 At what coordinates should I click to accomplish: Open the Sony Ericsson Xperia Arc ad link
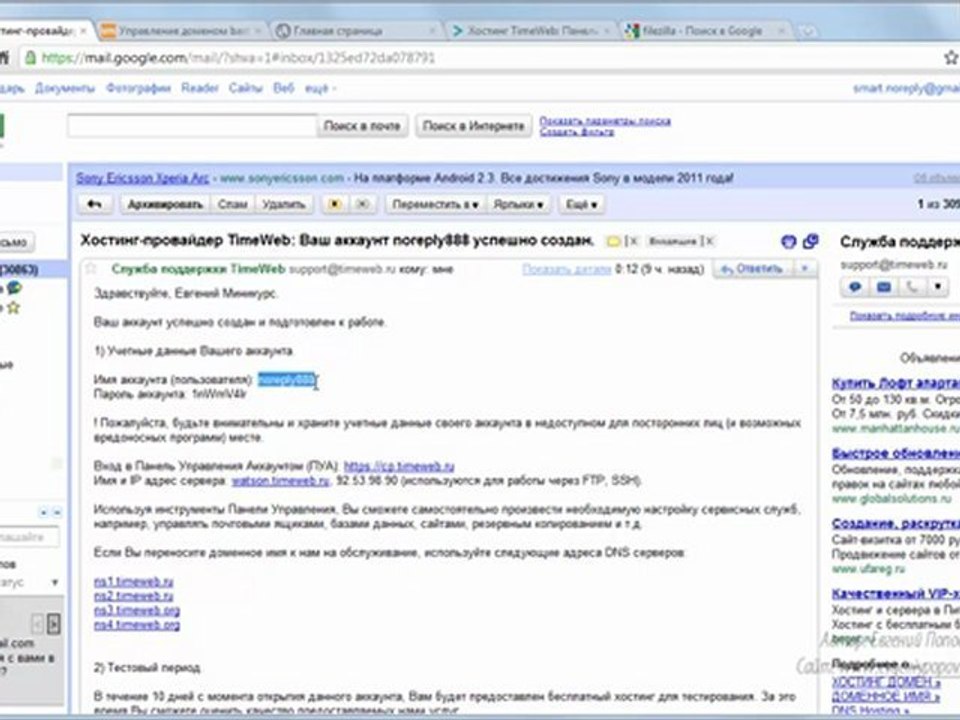[143, 178]
